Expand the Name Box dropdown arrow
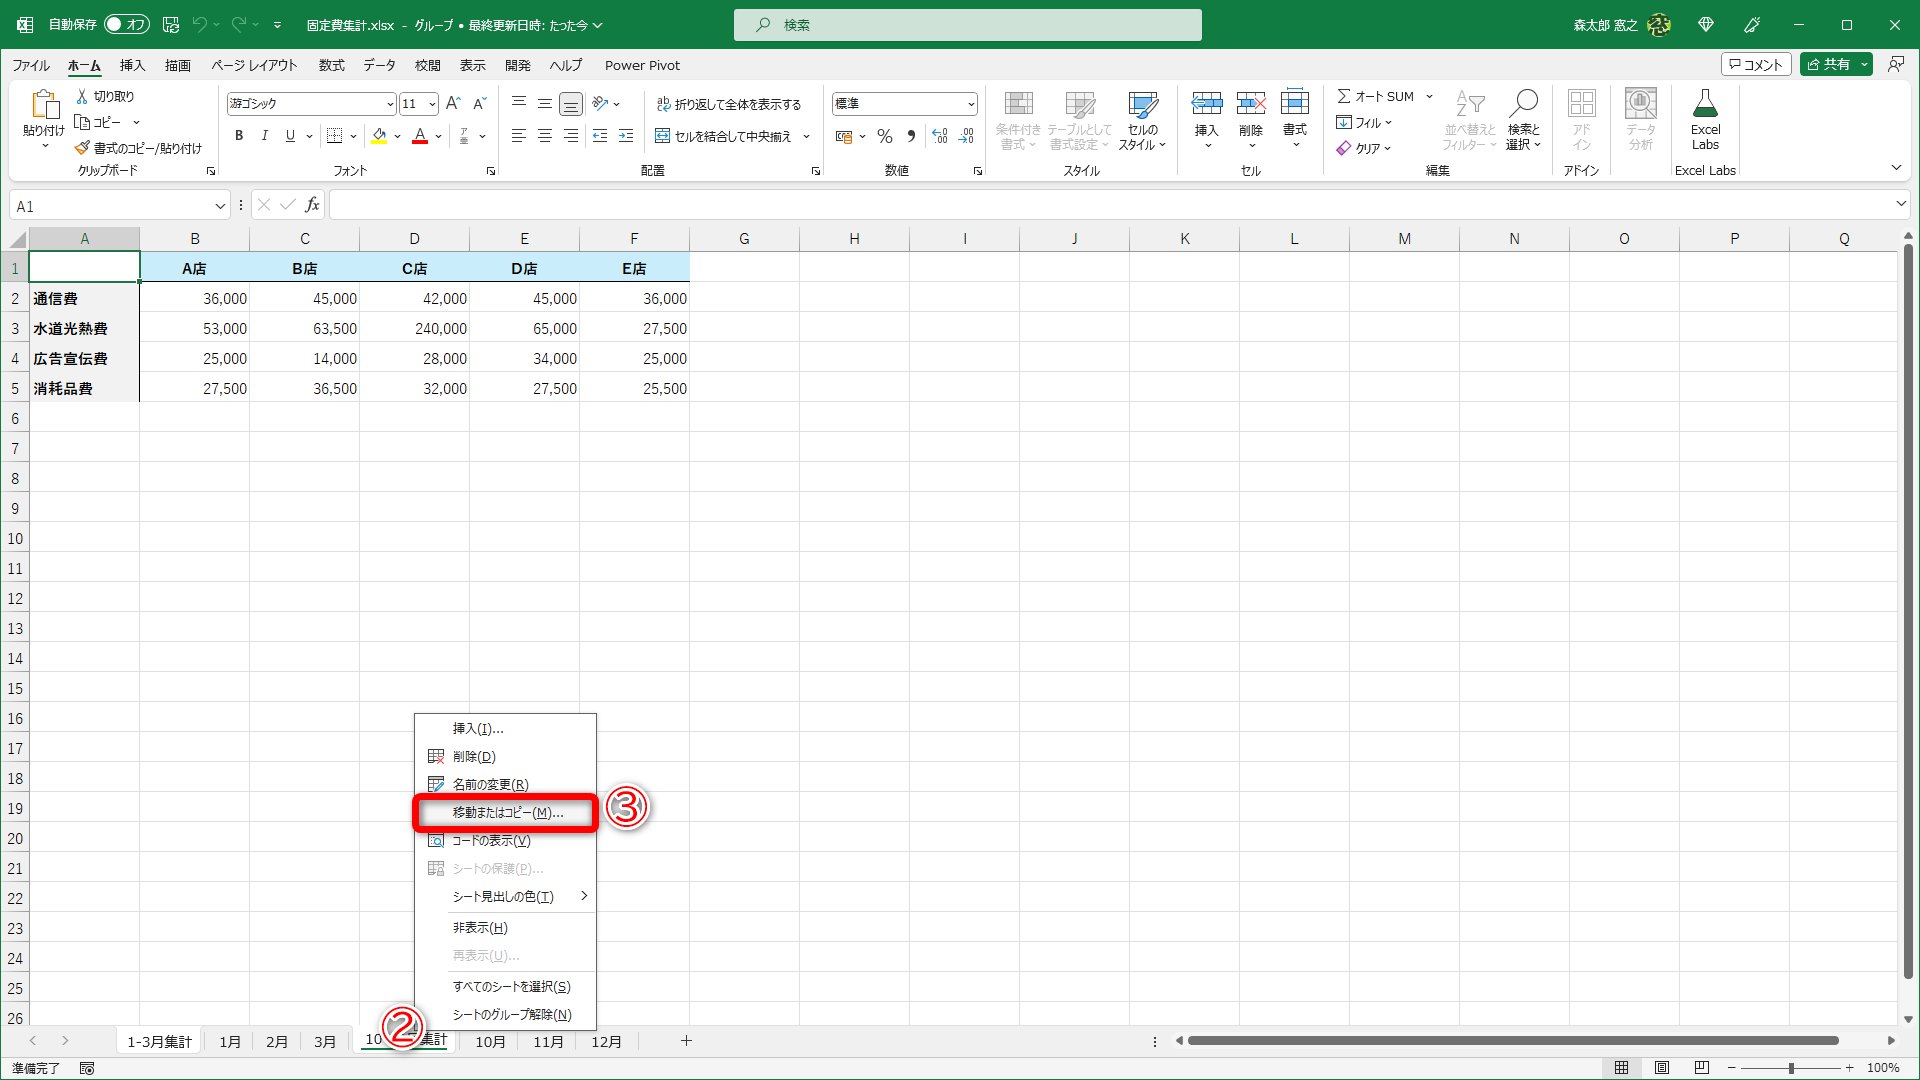1920x1080 pixels. click(219, 206)
